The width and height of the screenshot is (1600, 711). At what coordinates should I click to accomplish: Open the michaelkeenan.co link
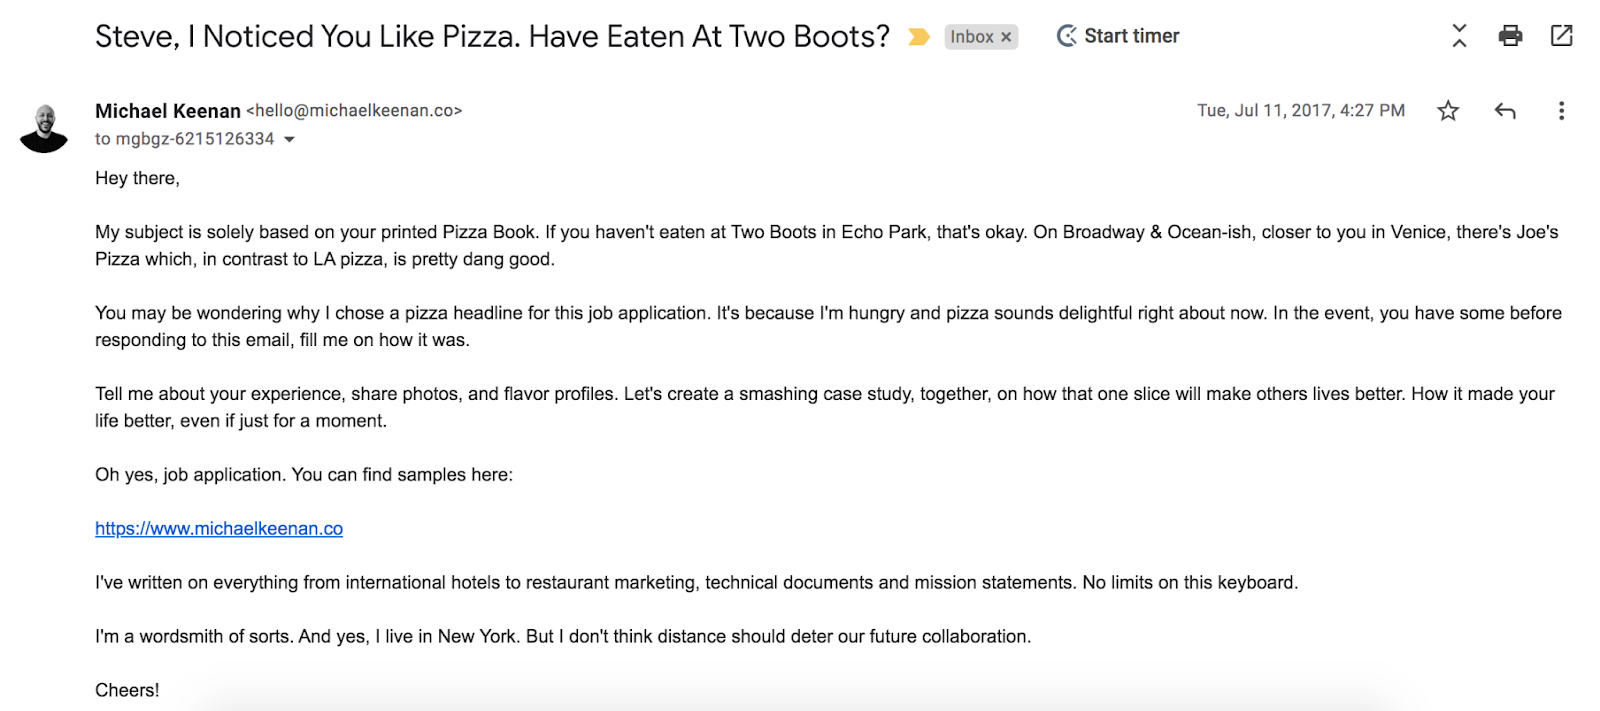click(x=219, y=528)
